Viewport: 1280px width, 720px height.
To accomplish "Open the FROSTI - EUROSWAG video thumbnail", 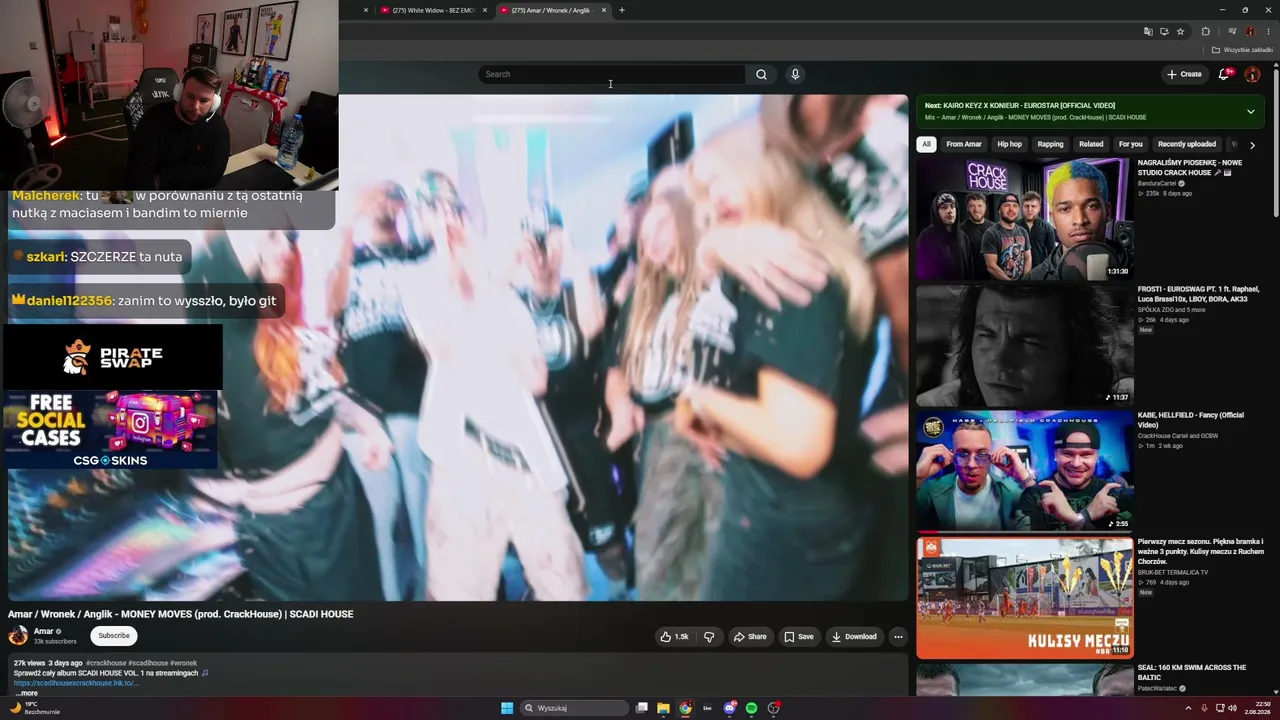I will [x=1024, y=345].
